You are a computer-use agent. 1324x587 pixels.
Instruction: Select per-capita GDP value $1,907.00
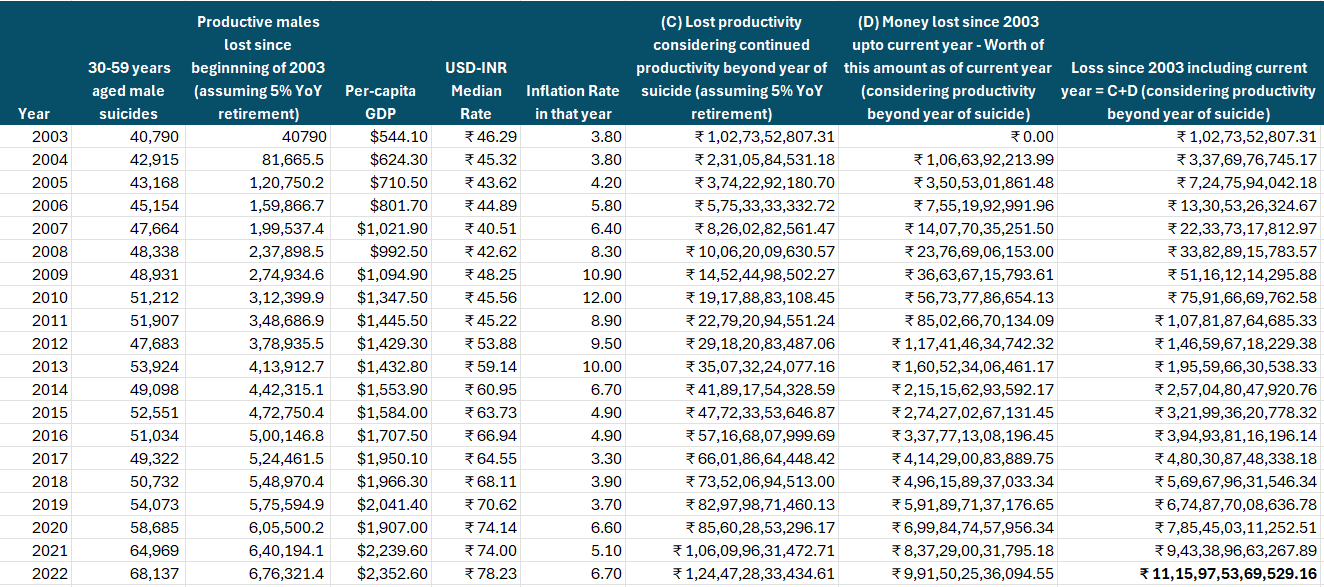click(392, 528)
